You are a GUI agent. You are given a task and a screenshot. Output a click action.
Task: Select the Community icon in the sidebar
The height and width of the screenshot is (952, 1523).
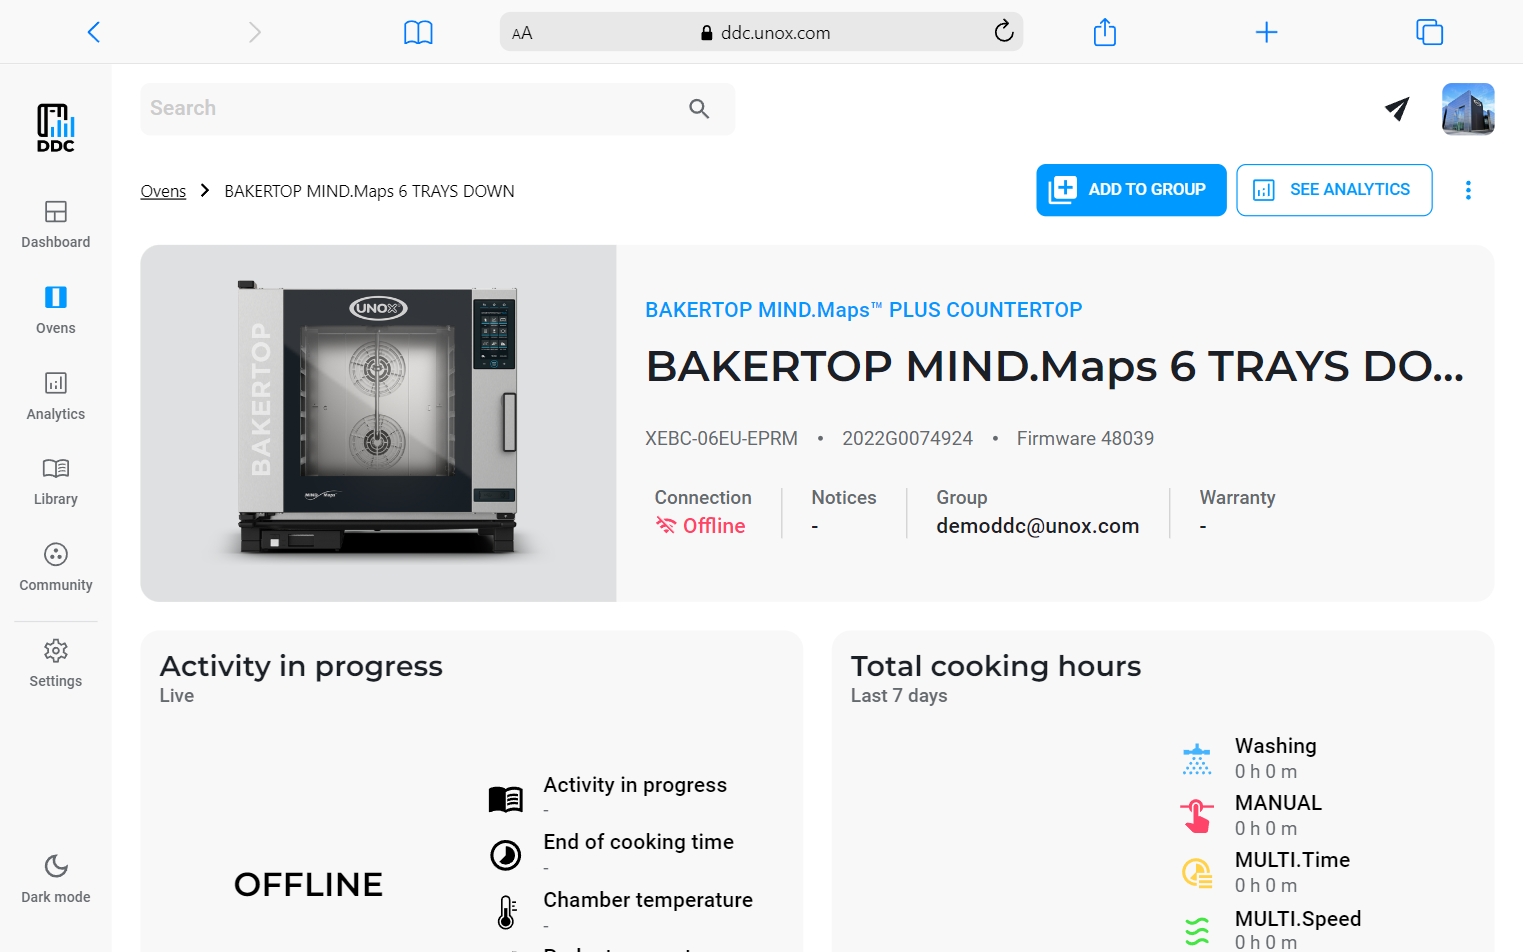point(55,567)
